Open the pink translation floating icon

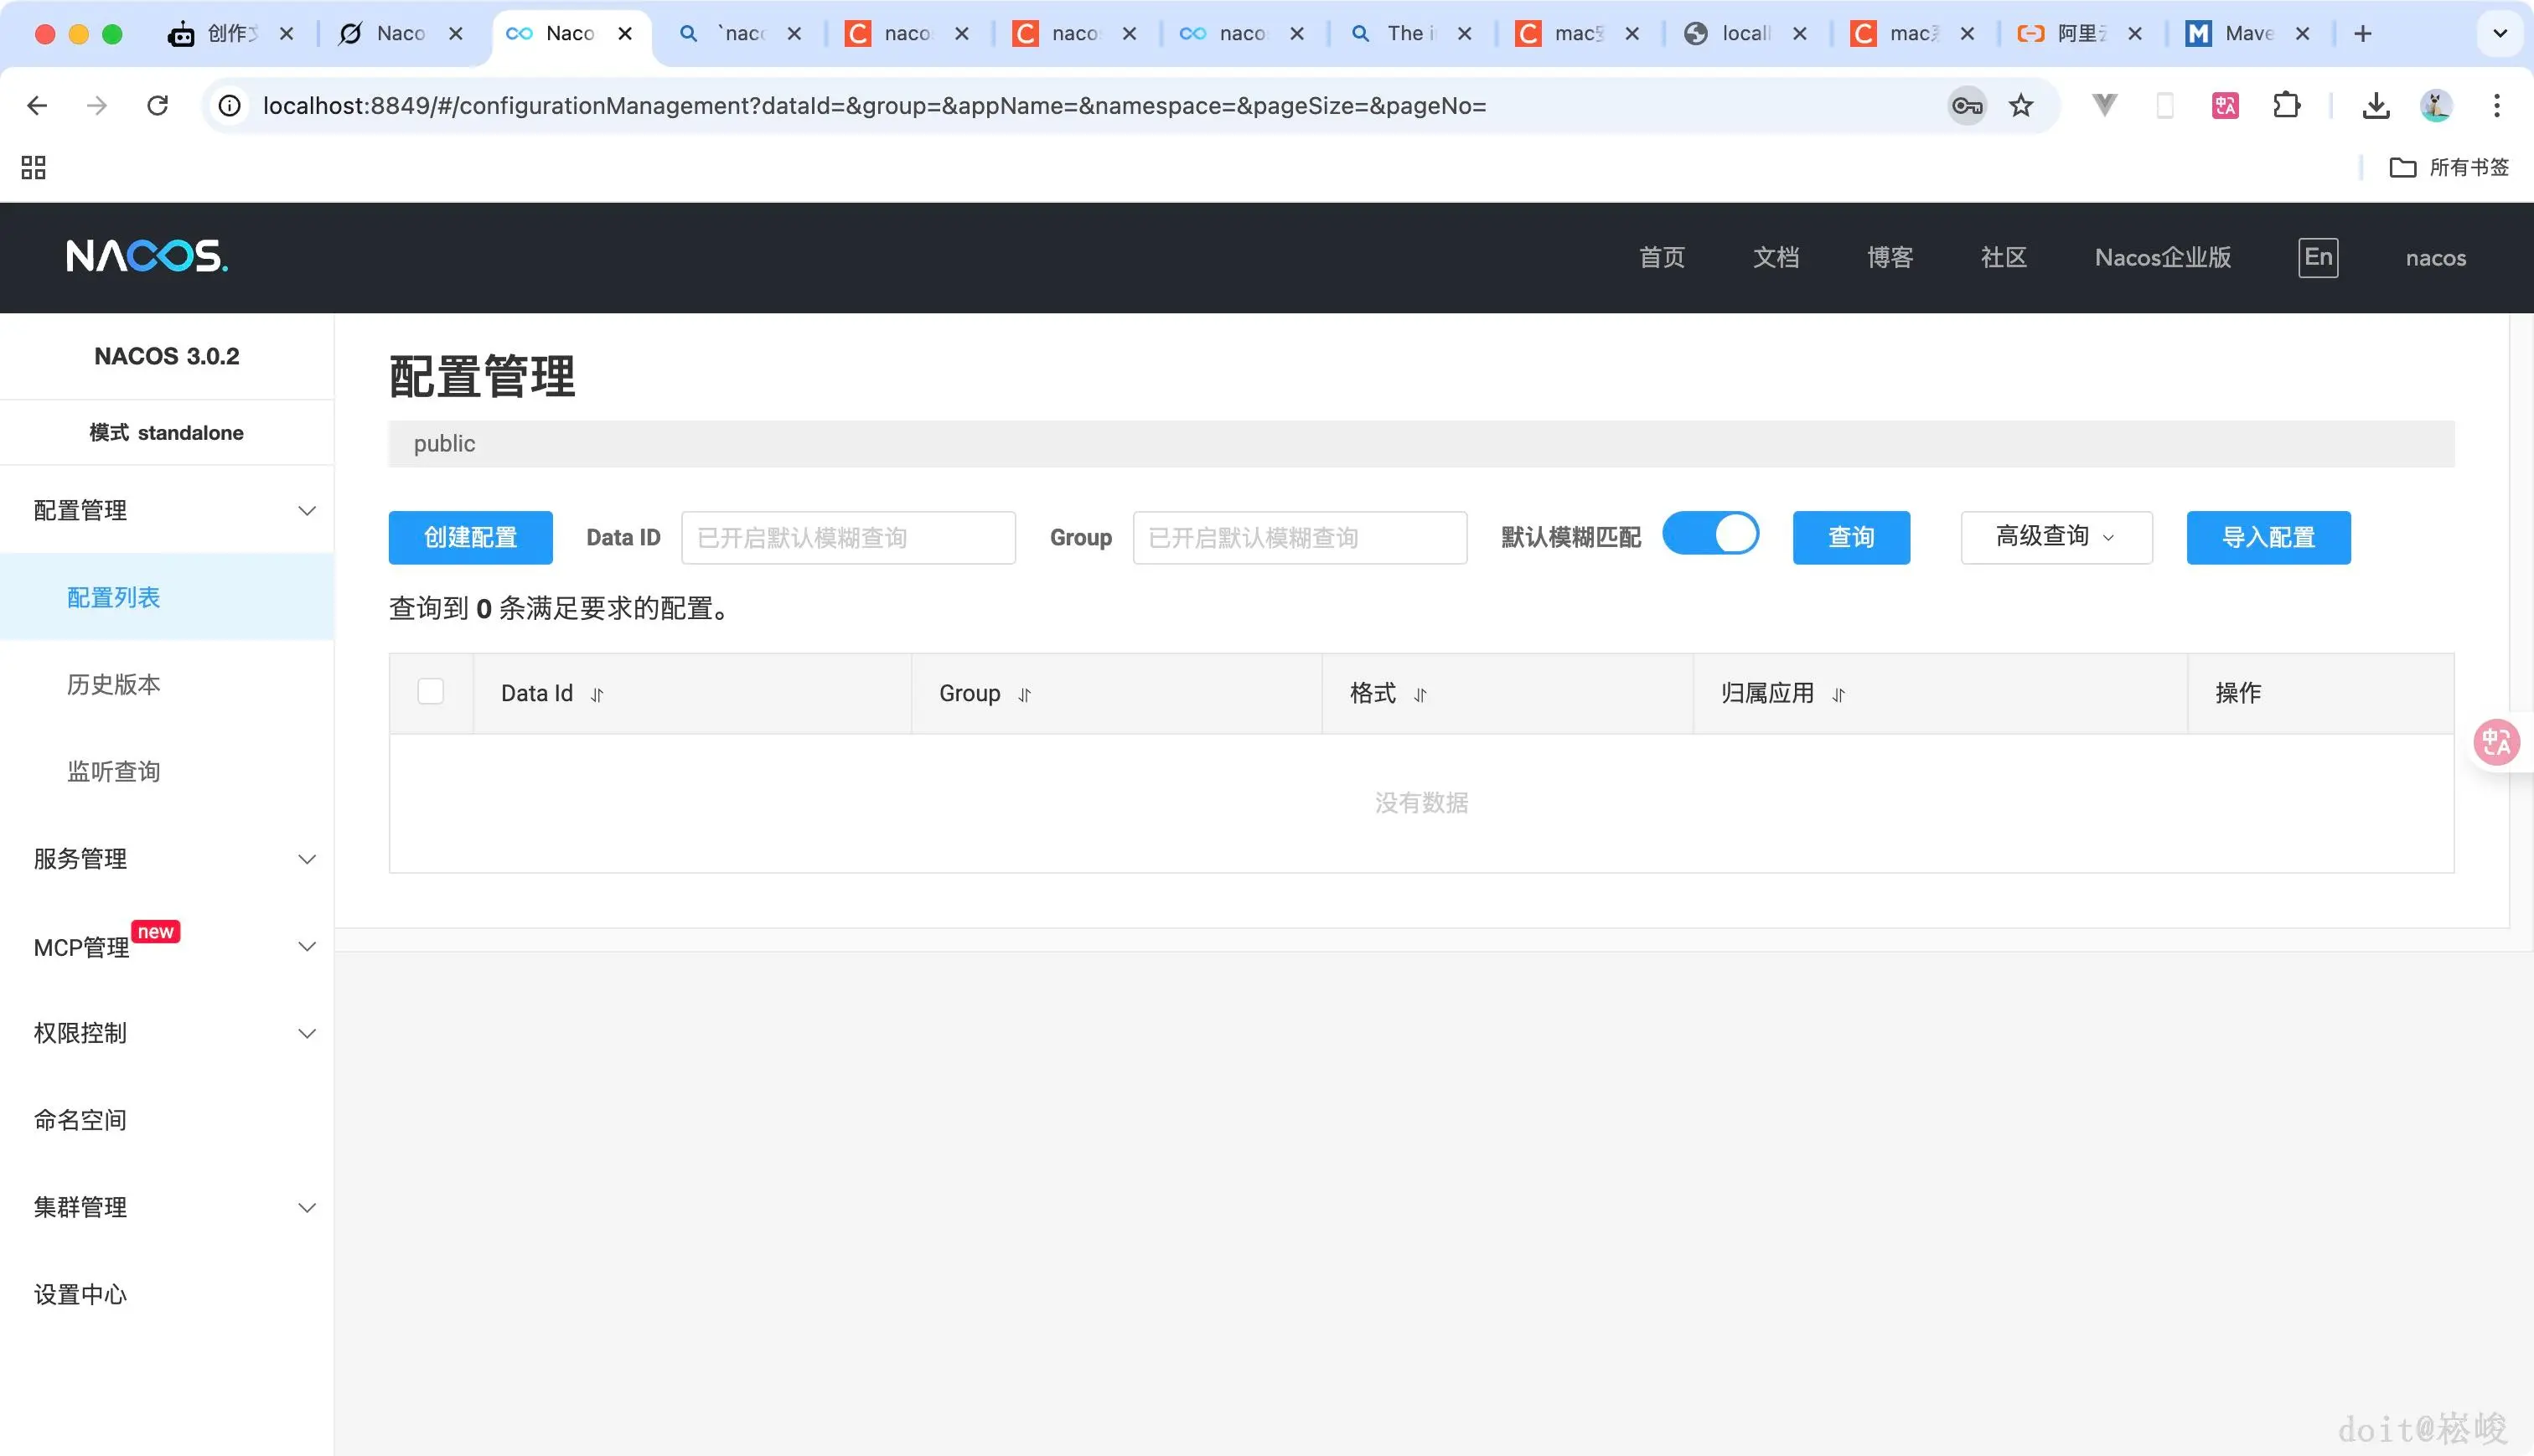coord(2496,741)
